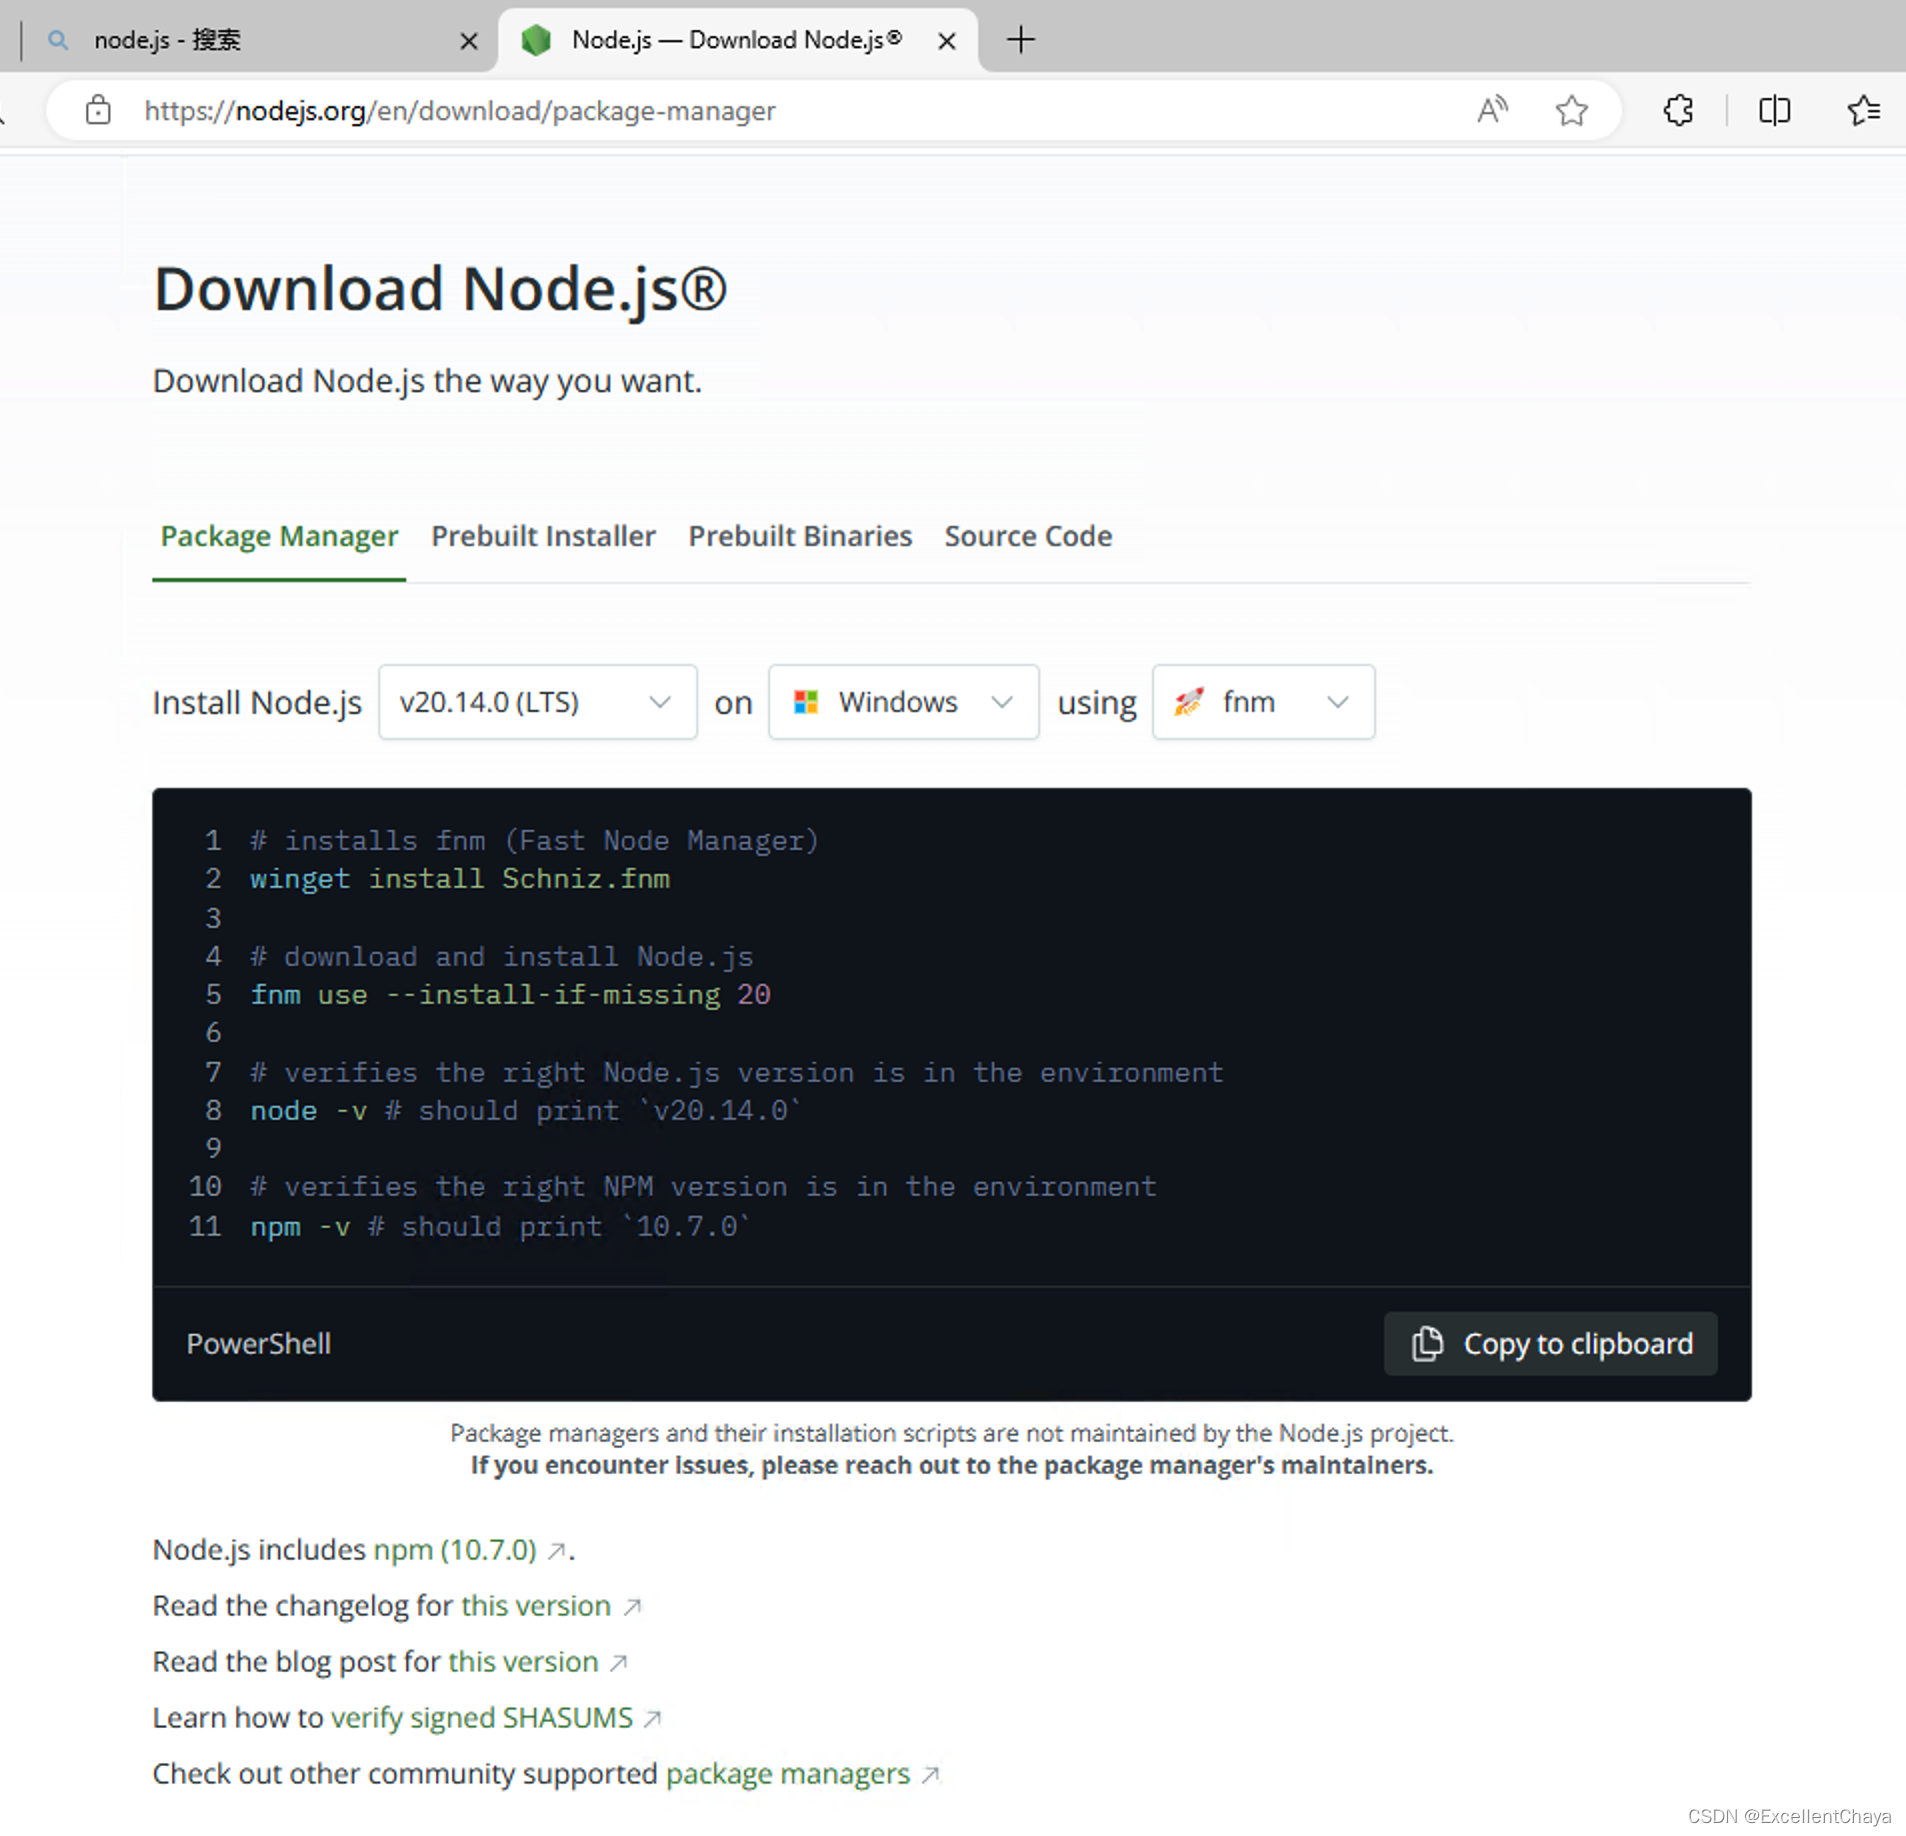Click Copy to clipboard button
Screen dimensions: 1906x1836
pyautogui.click(x=1550, y=1343)
